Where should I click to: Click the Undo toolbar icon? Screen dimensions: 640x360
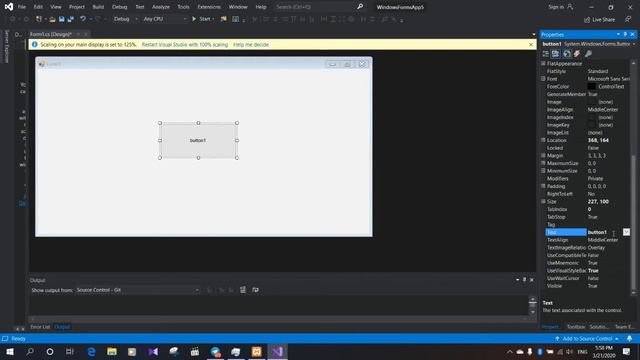[83, 19]
